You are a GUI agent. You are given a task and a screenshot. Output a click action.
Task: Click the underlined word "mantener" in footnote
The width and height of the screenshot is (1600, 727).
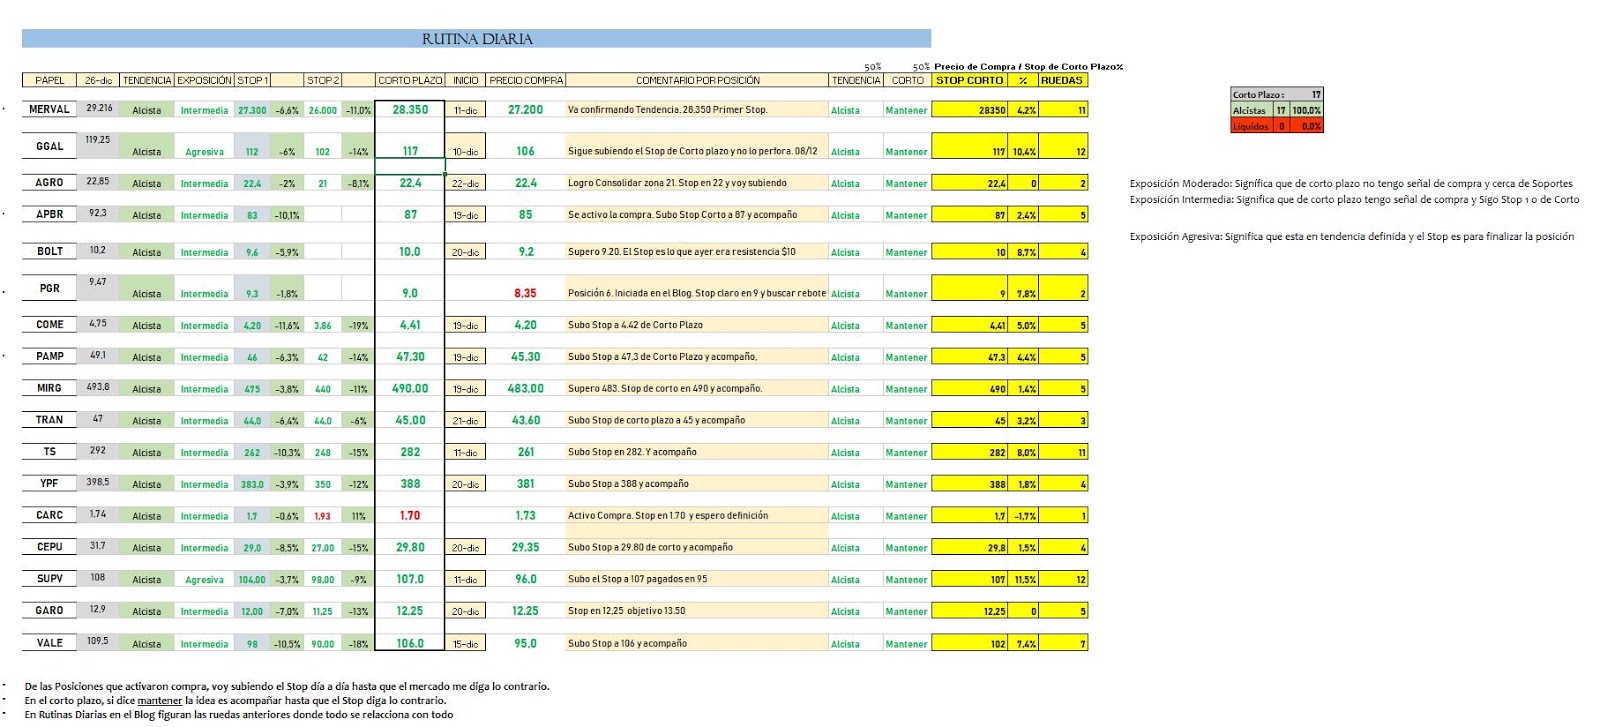coord(160,700)
